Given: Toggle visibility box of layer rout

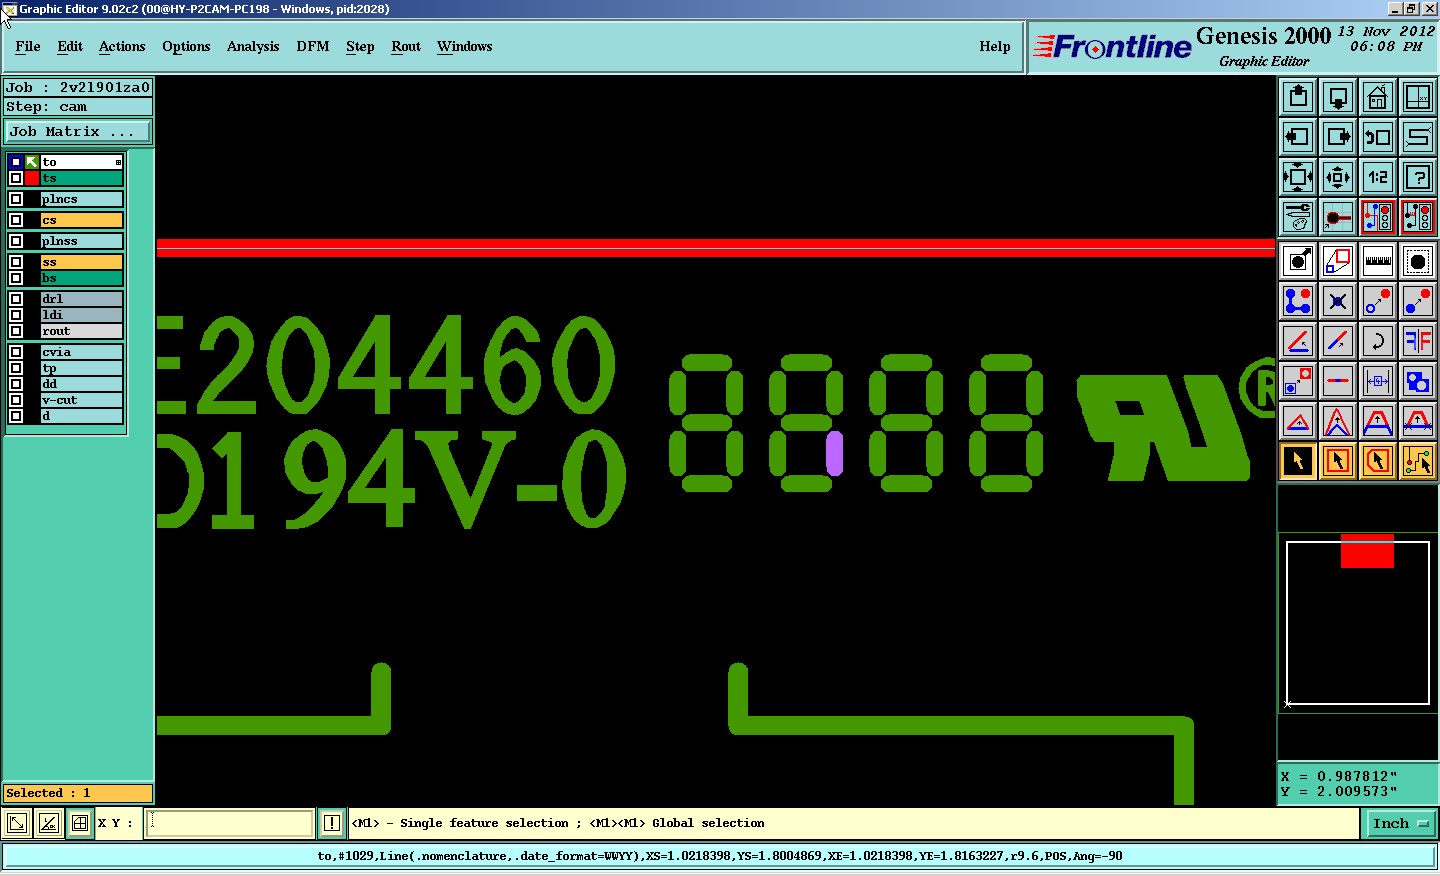Looking at the screenshot, I should click(x=16, y=331).
